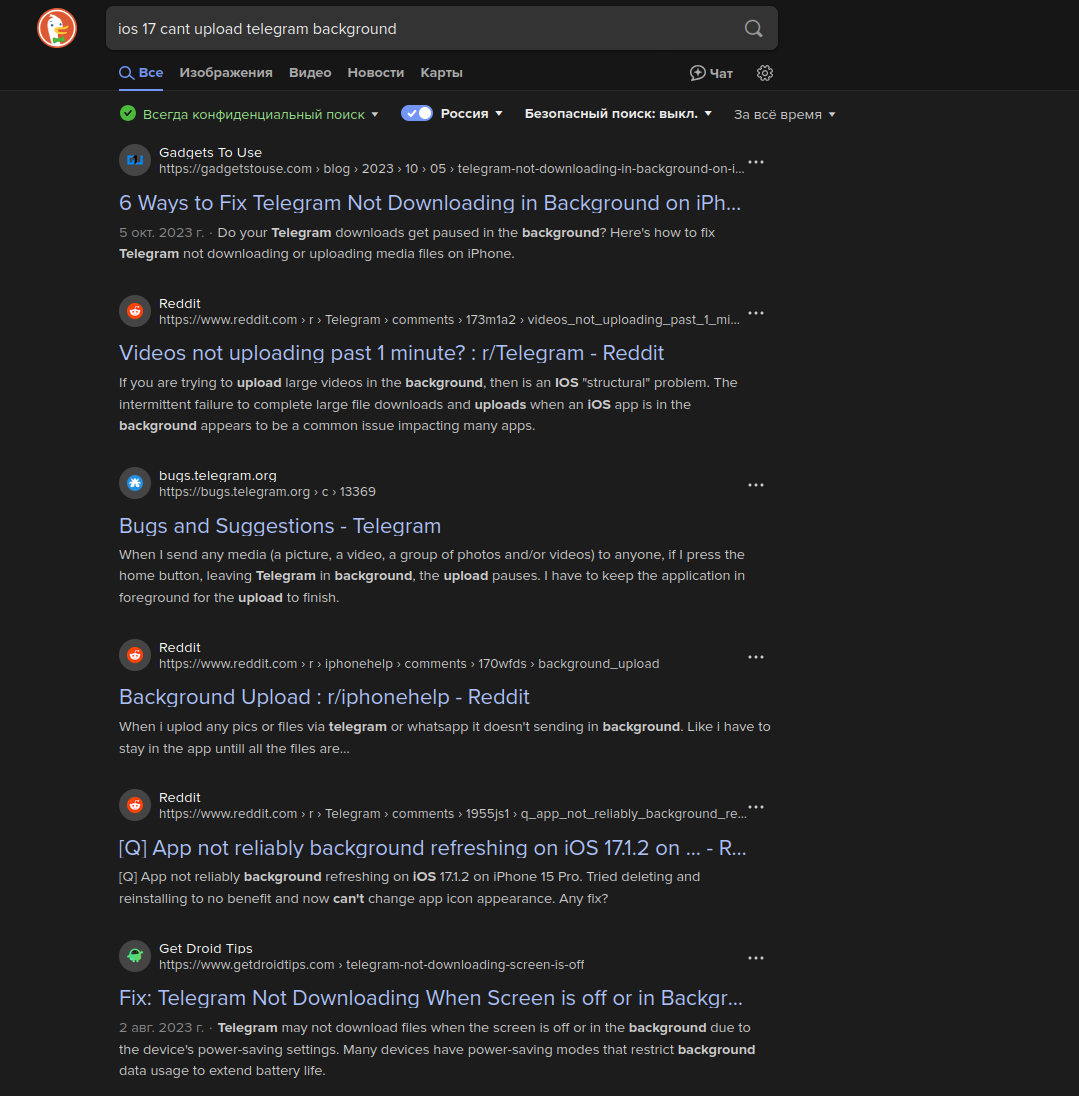
Task: Switch to the Новости tab
Action: [376, 73]
